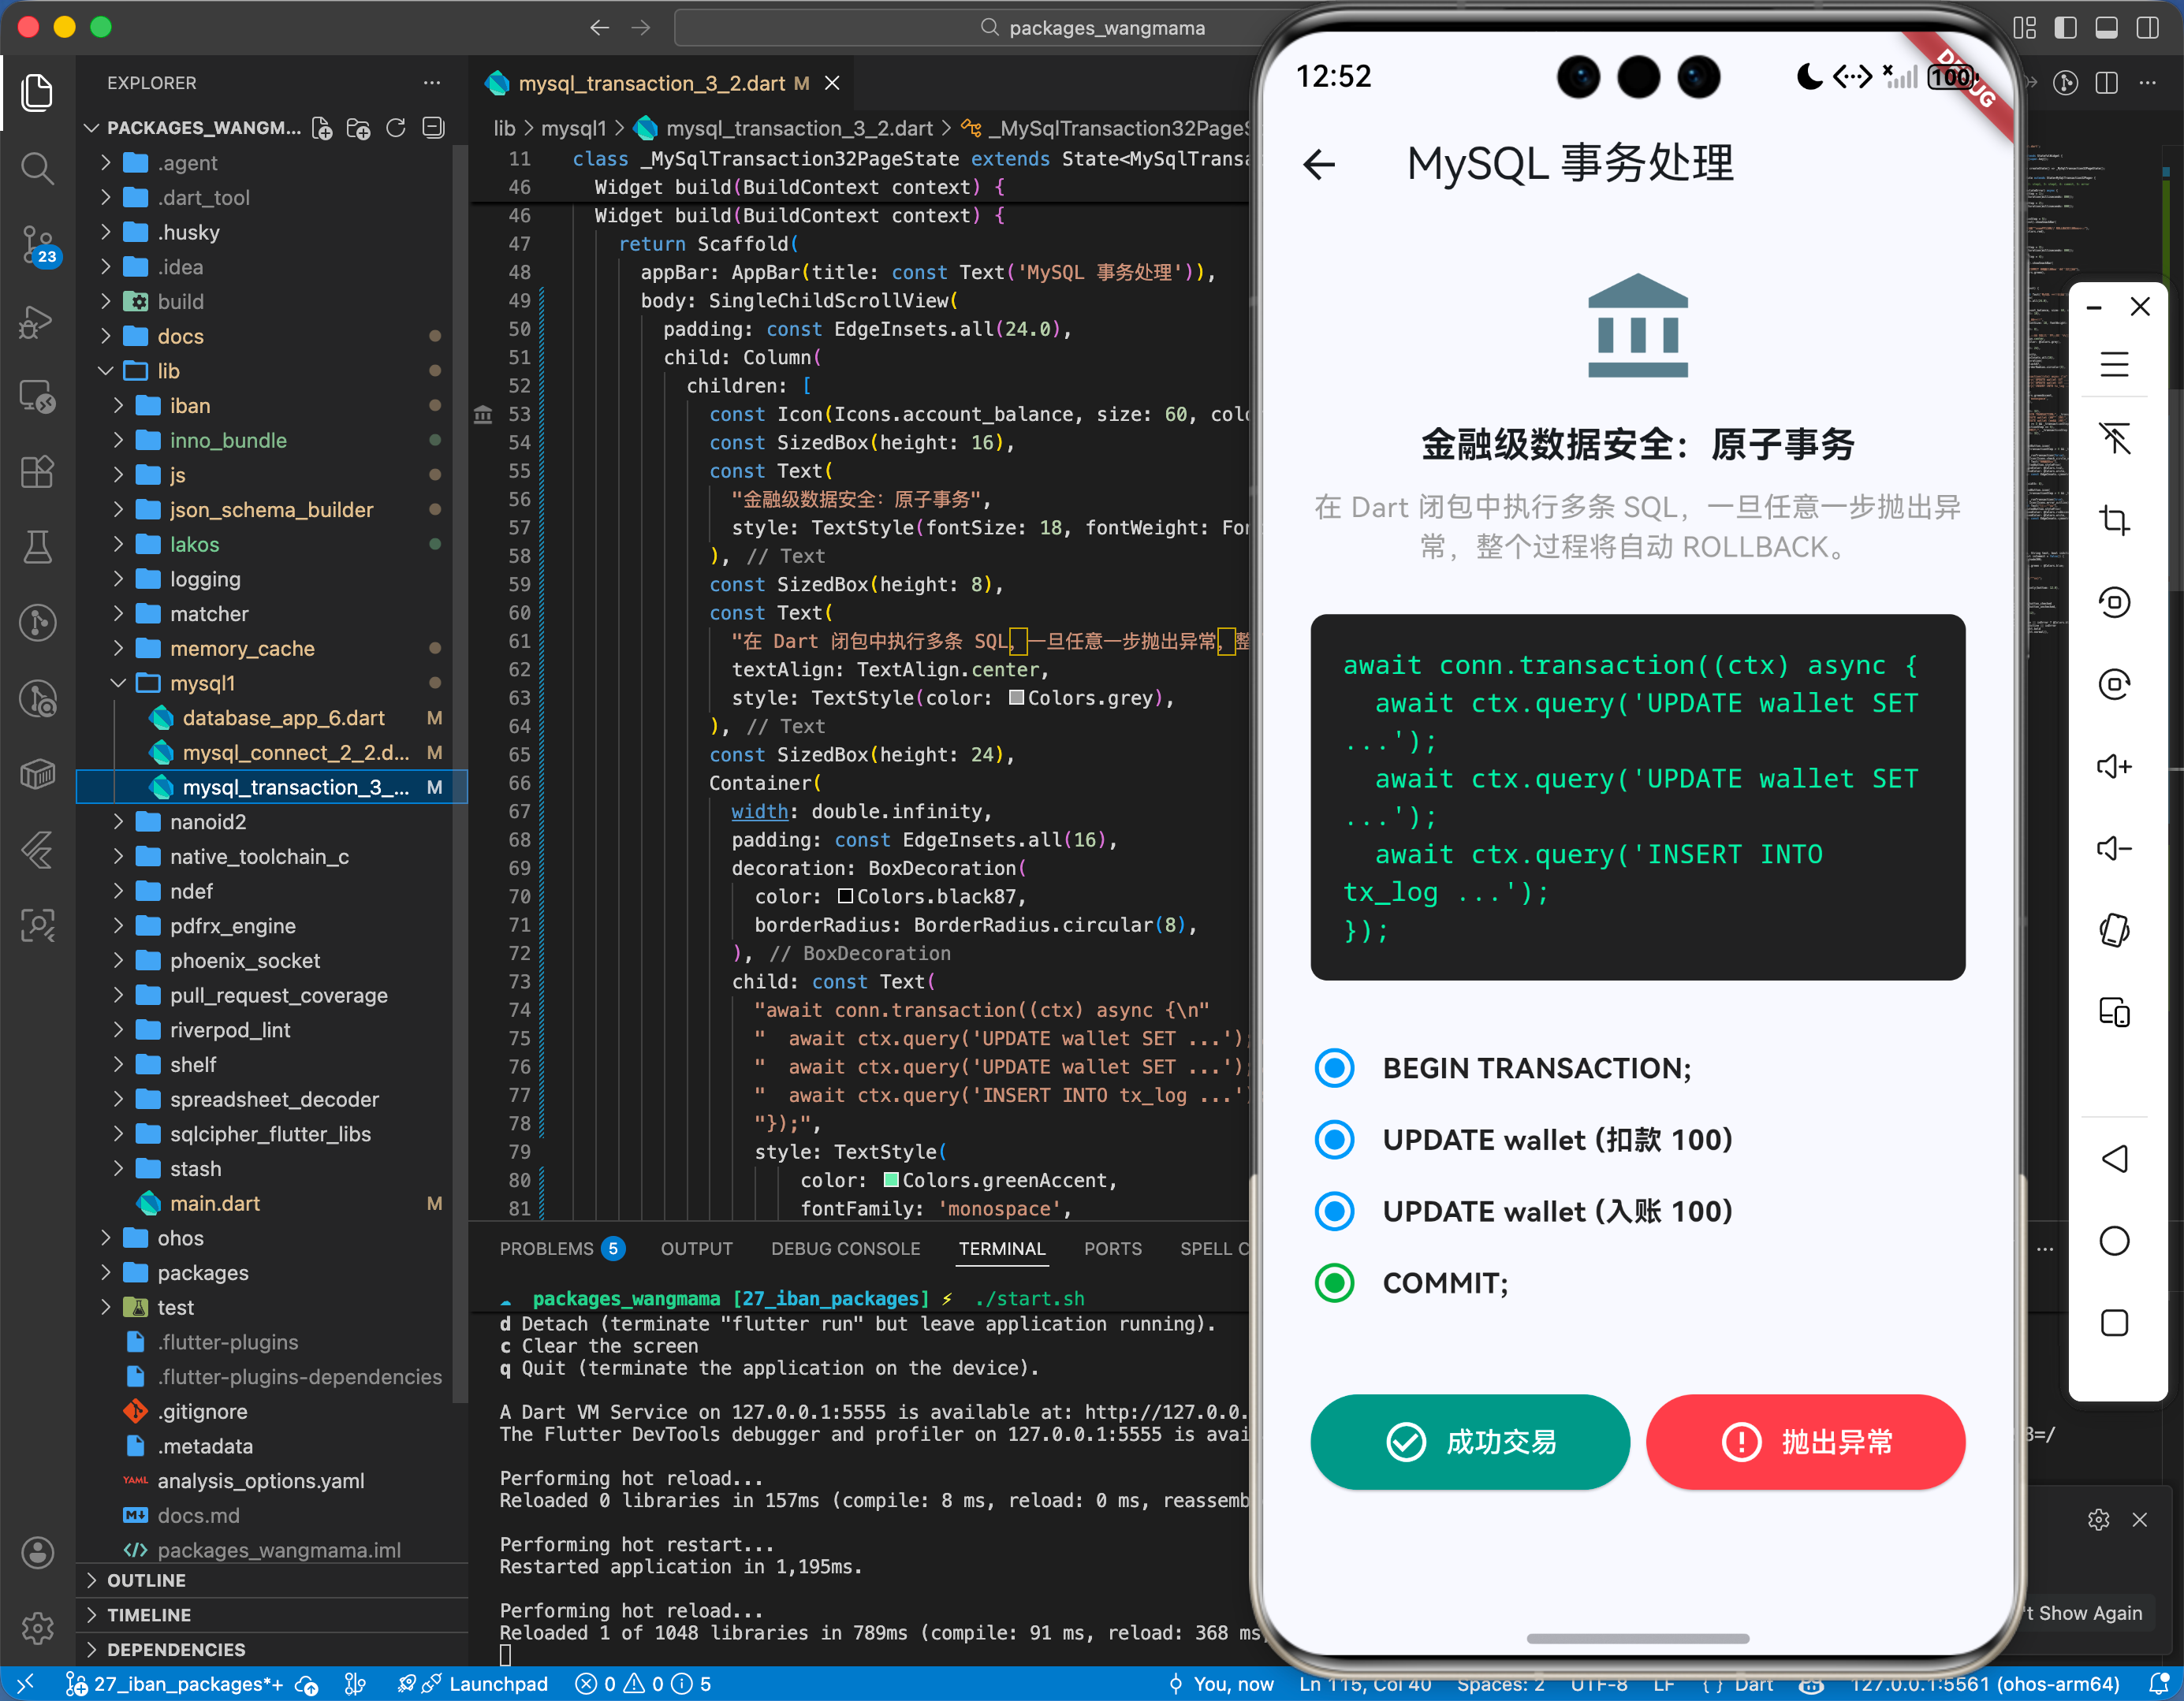Open the Search view in activity bar
Screen dimensions: 2184x1701
(x=37, y=167)
